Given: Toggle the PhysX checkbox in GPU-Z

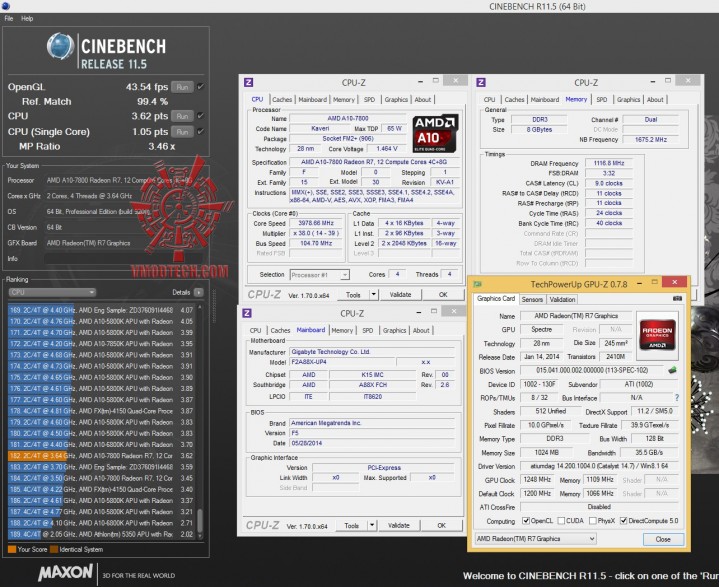Looking at the screenshot, I should 592,521.
